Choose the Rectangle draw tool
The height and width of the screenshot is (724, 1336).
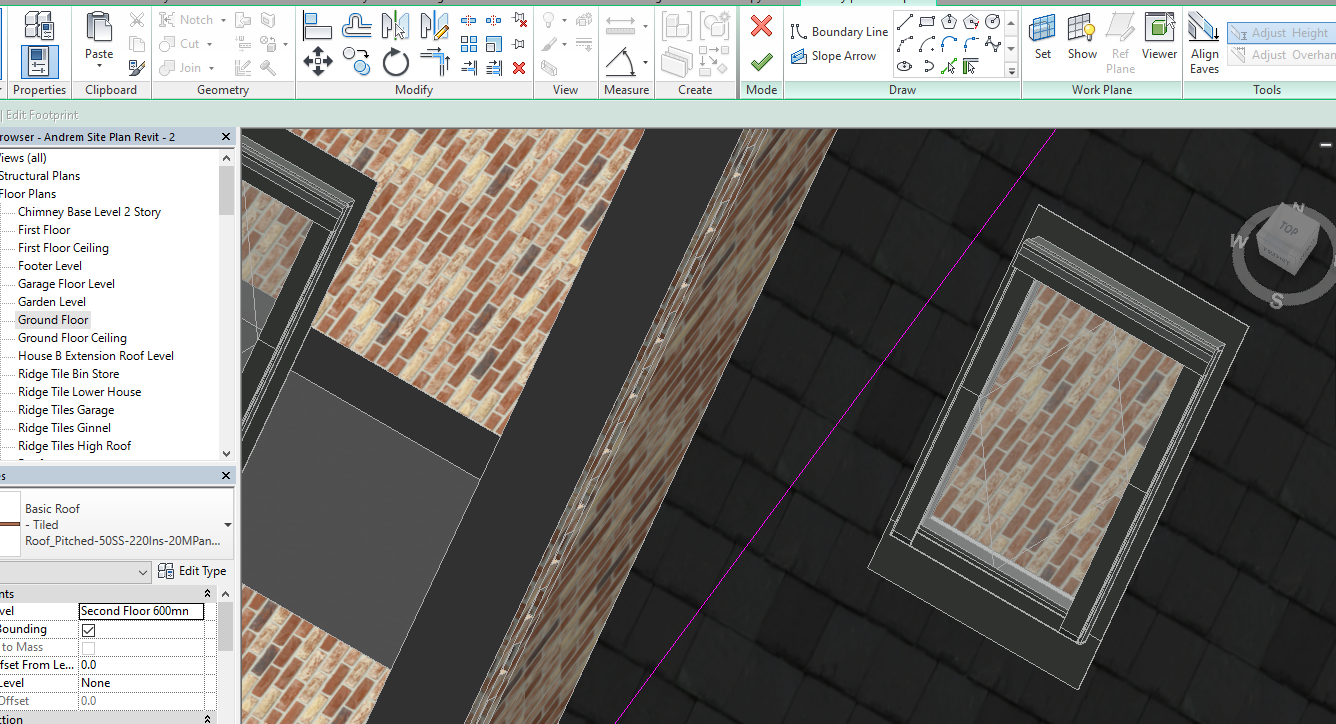click(927, 21)
